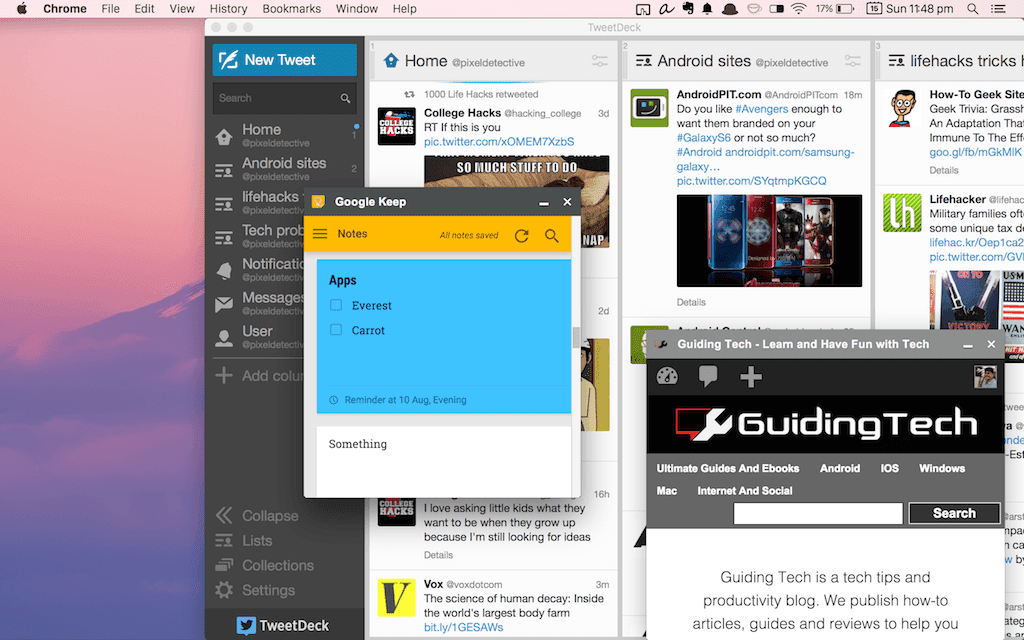Open the iOS menu on Guiding Tech
The height and width of the screenshot is (640, 1024).
(x=889, y=468)
